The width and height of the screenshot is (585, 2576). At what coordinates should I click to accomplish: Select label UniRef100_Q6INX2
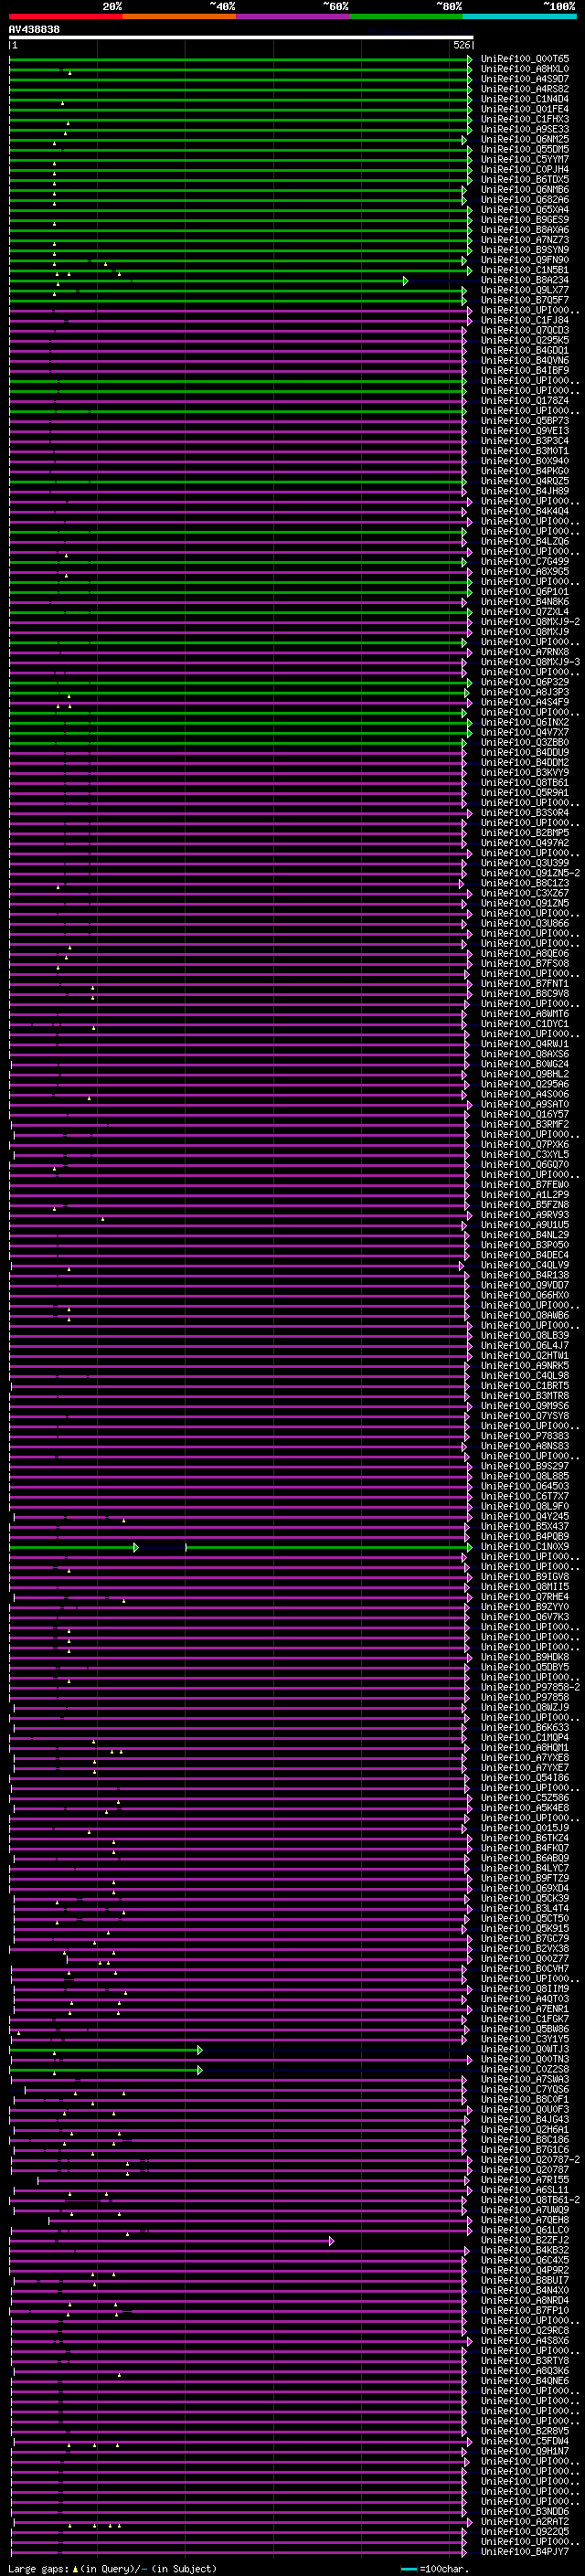click(525, 722)
